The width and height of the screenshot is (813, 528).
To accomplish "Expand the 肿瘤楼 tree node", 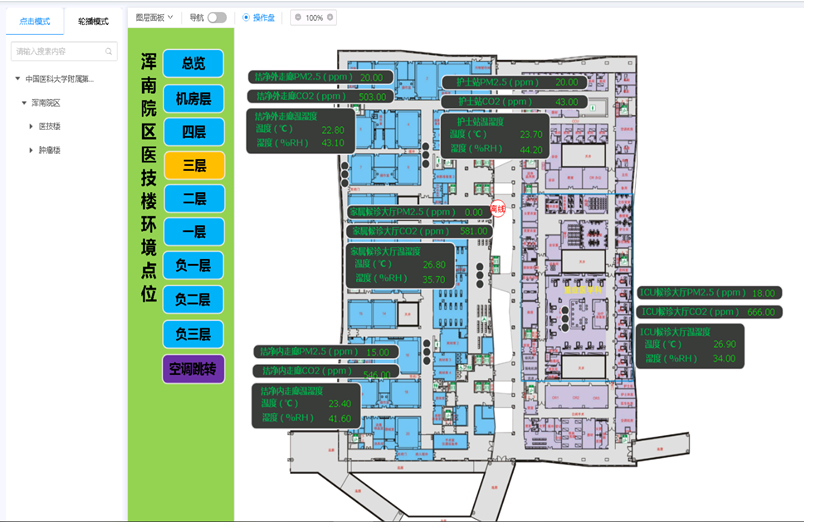I will pyautogui.click(x=32, y=151).
